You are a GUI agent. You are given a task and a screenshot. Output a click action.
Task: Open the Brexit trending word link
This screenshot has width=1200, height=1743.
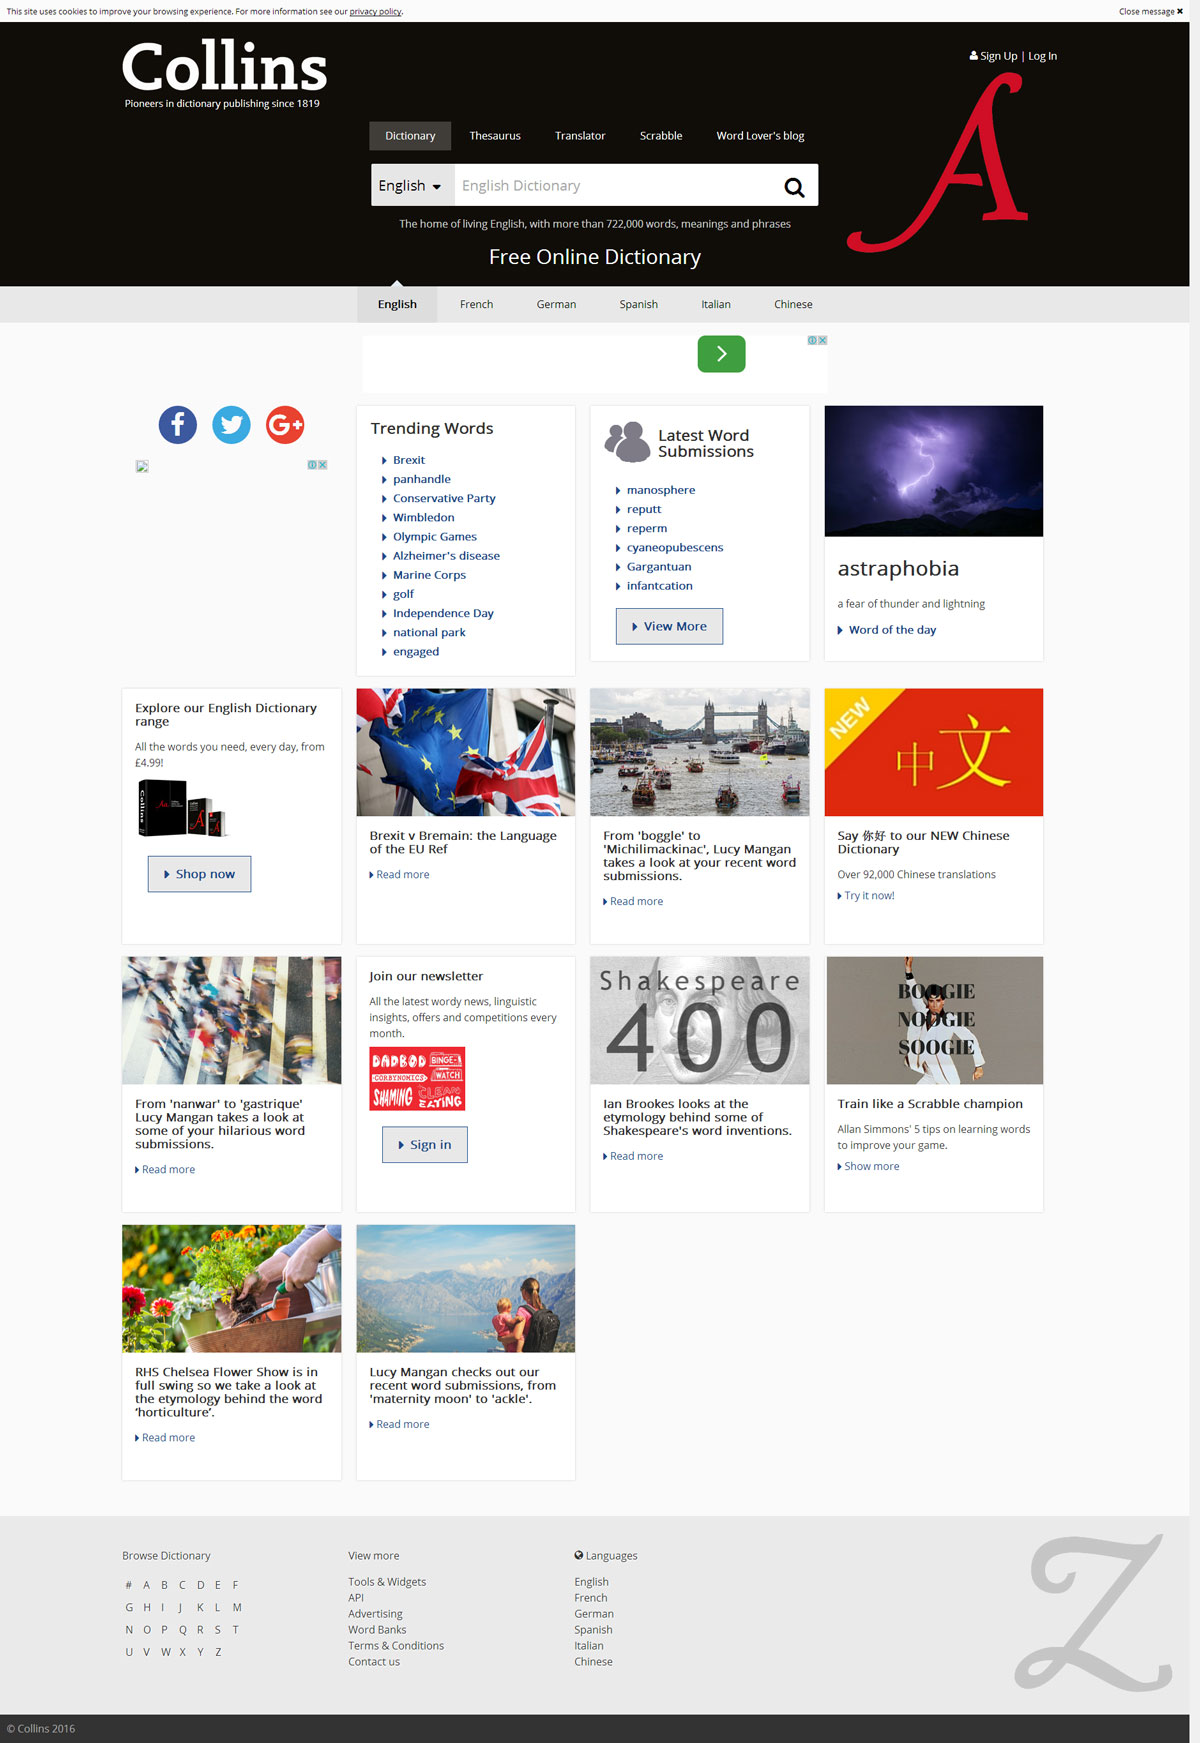[409, 460]
